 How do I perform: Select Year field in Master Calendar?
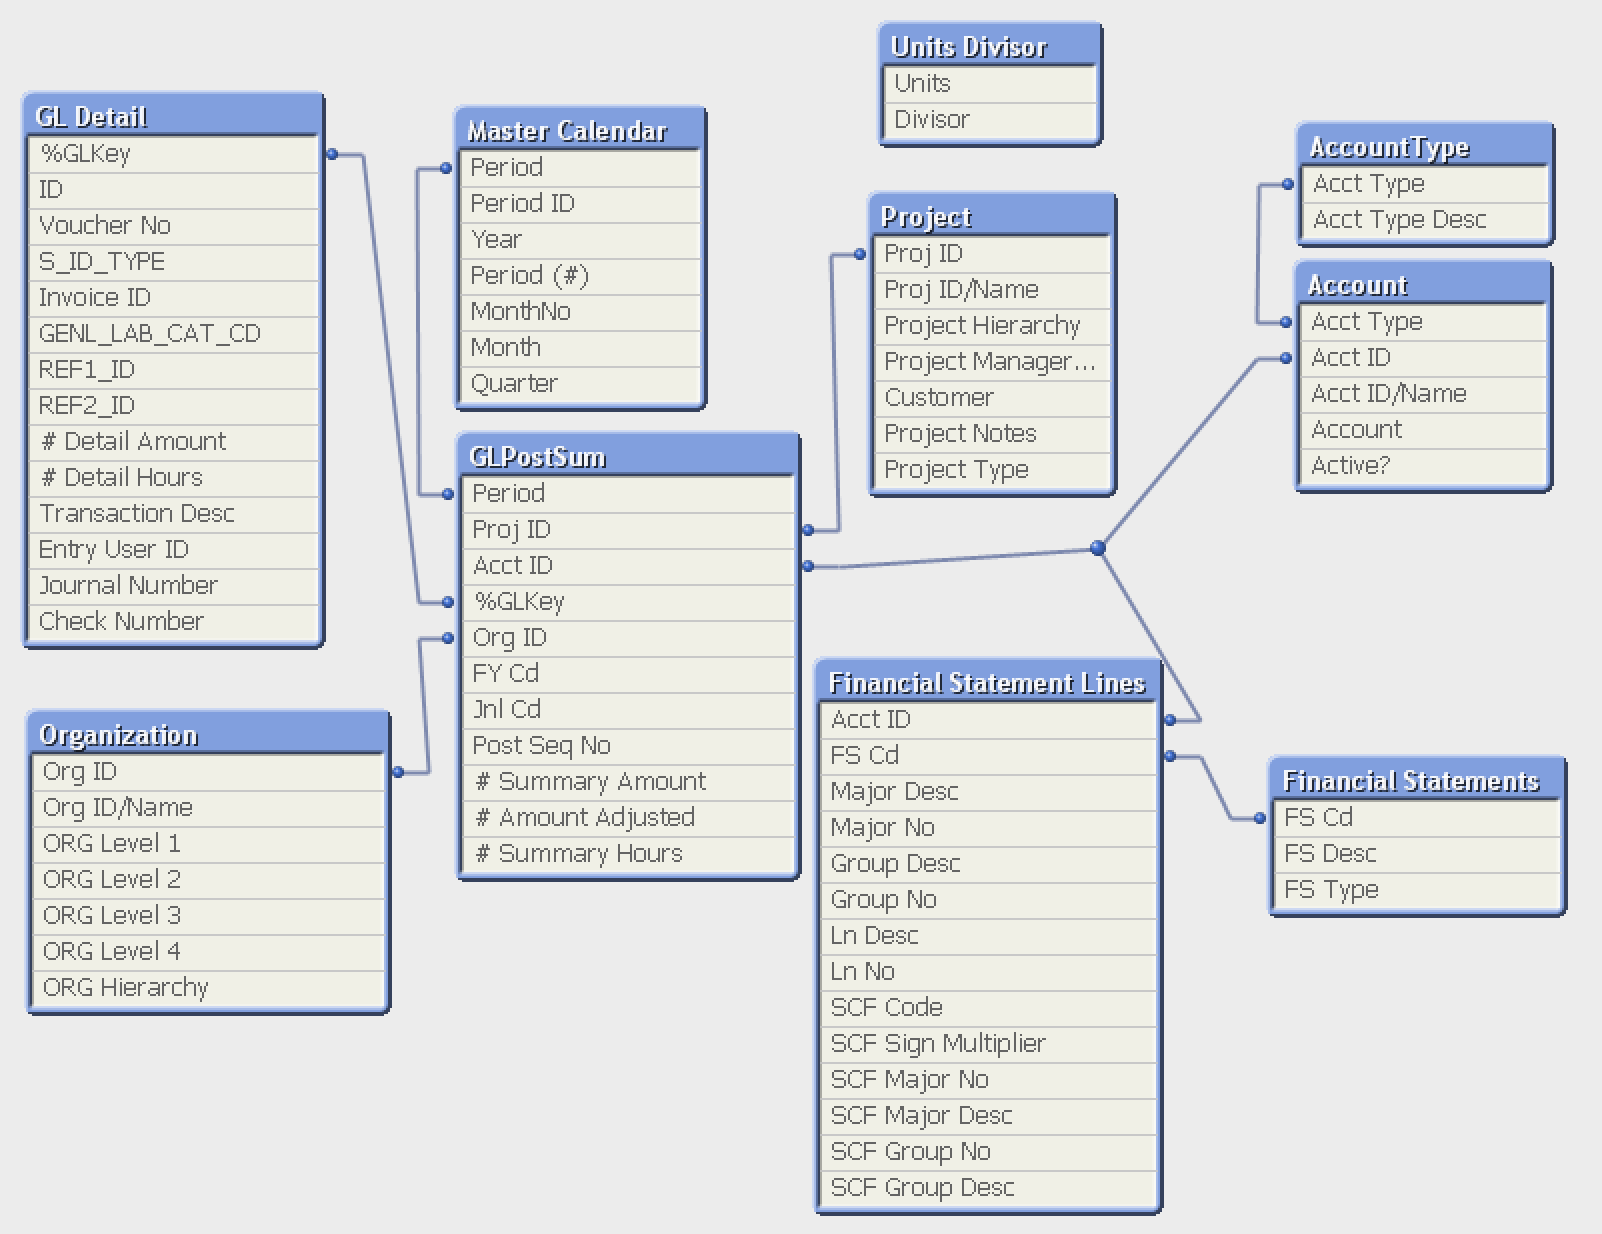(x=580, y=240)
